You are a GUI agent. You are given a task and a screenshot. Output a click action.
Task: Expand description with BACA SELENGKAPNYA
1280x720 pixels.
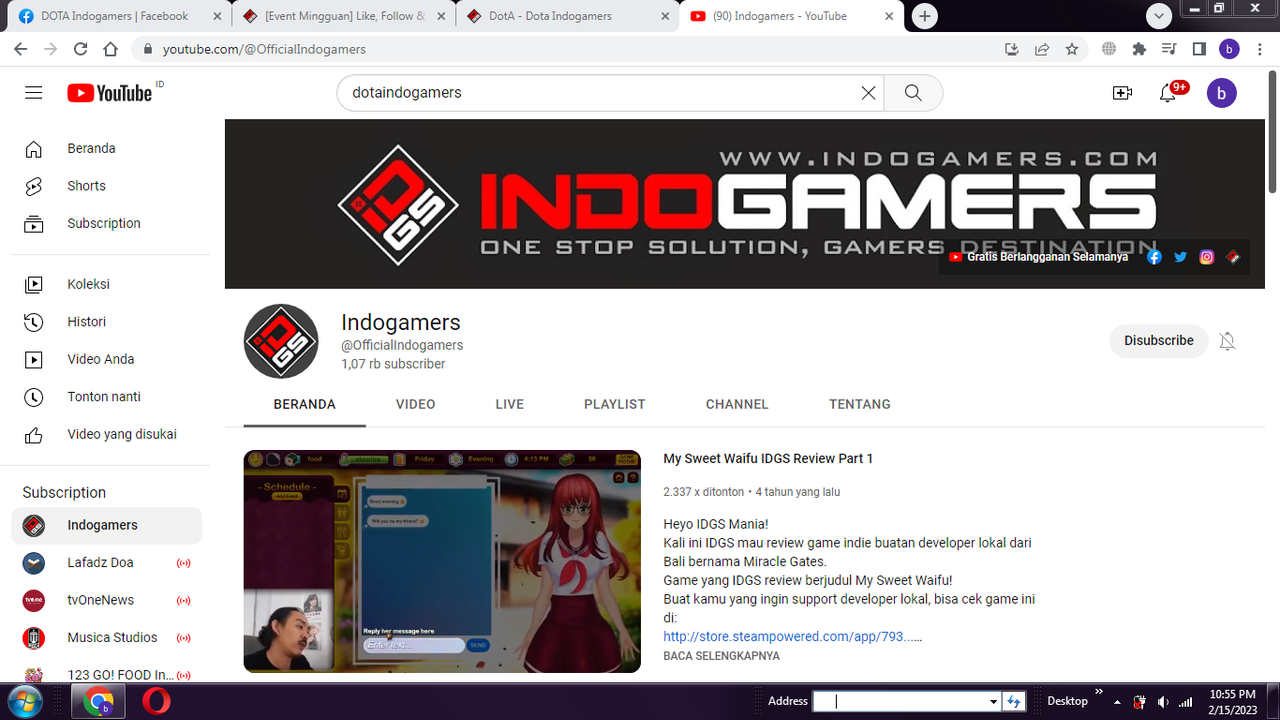[721, 656]
